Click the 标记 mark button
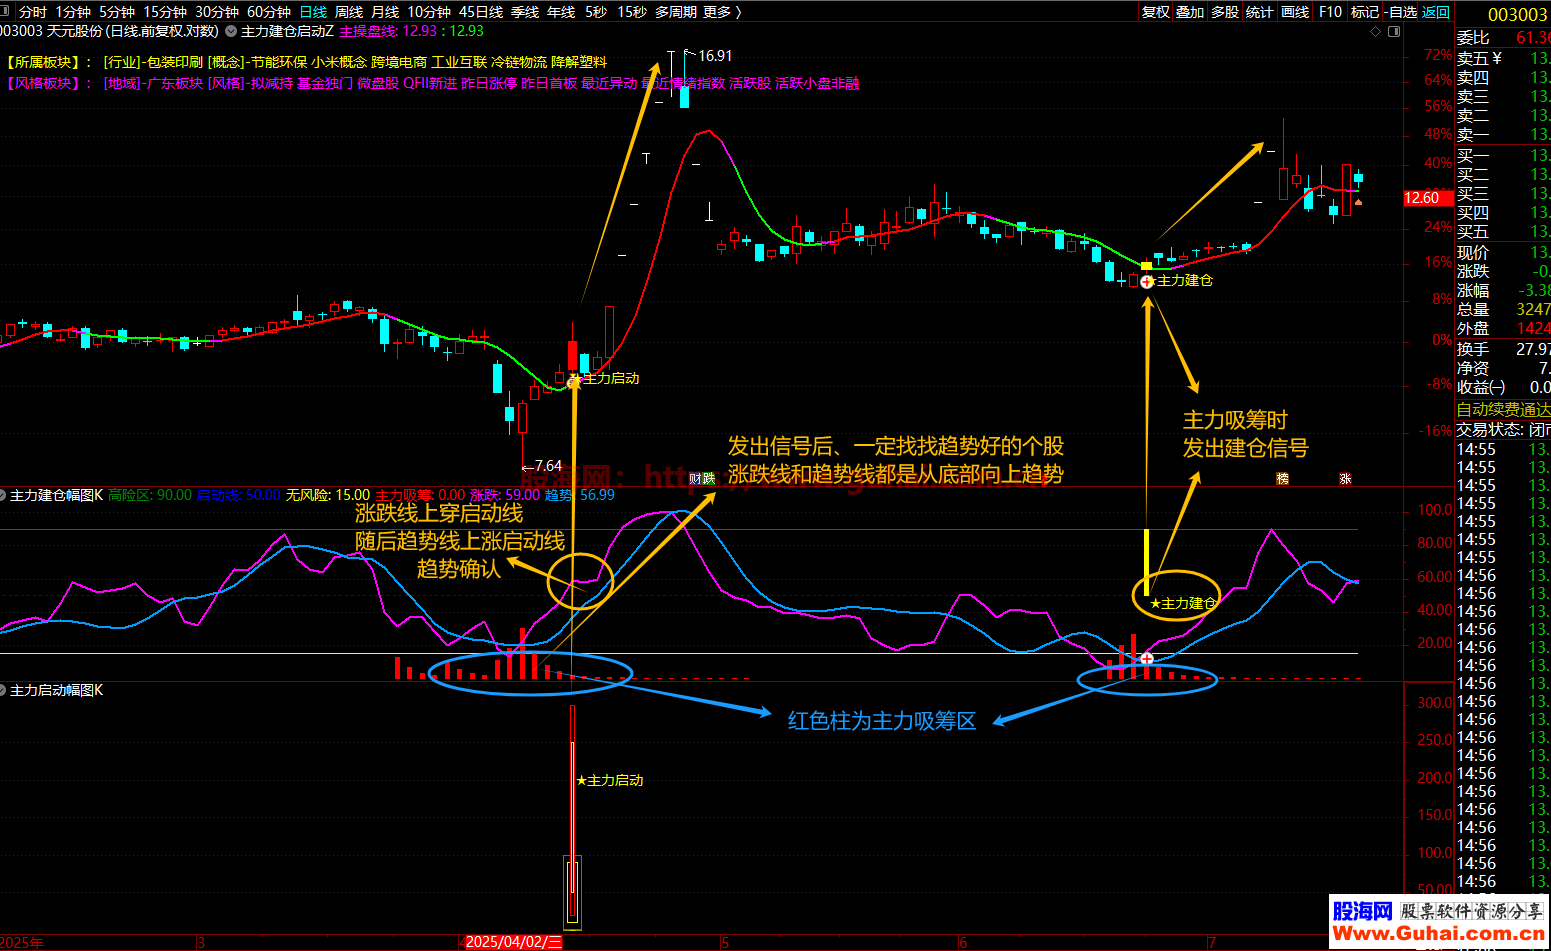 tap(1365, 12)
